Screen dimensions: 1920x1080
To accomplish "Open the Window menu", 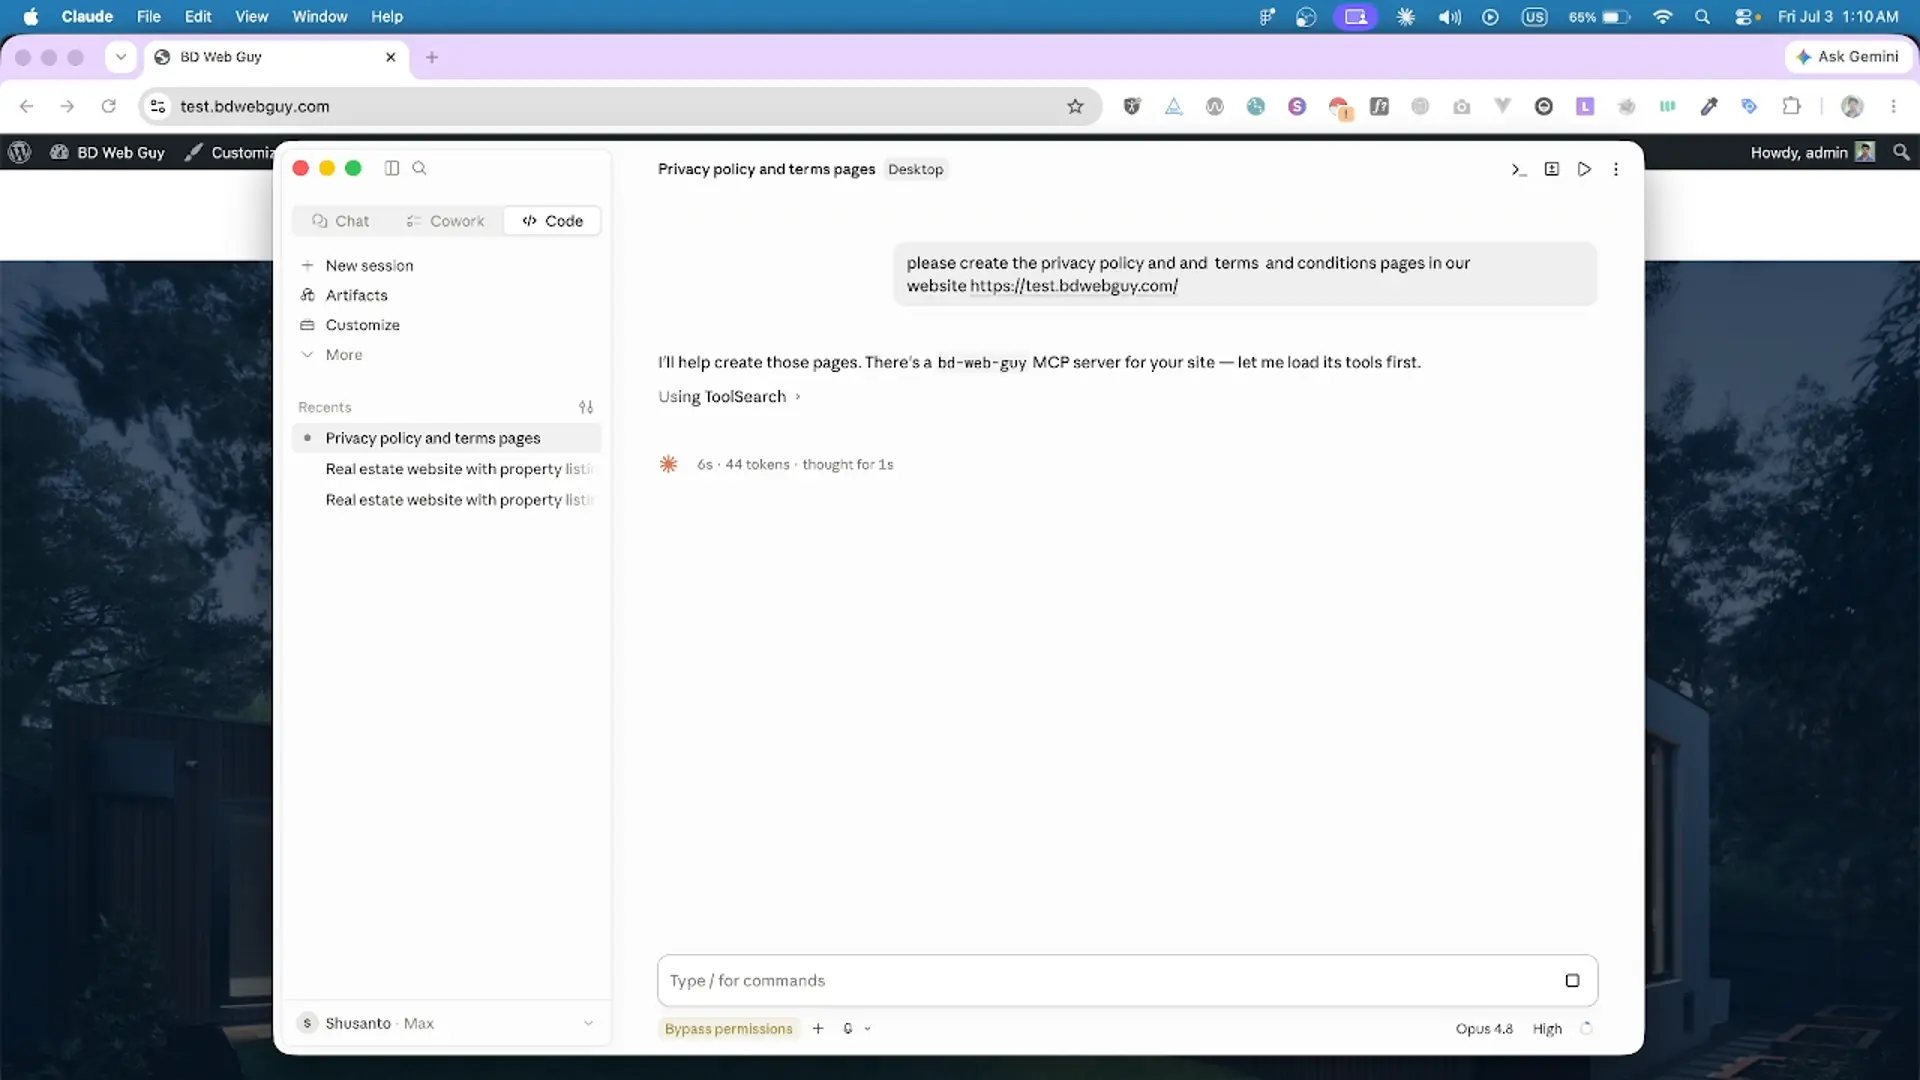I will tap(320, 17).
